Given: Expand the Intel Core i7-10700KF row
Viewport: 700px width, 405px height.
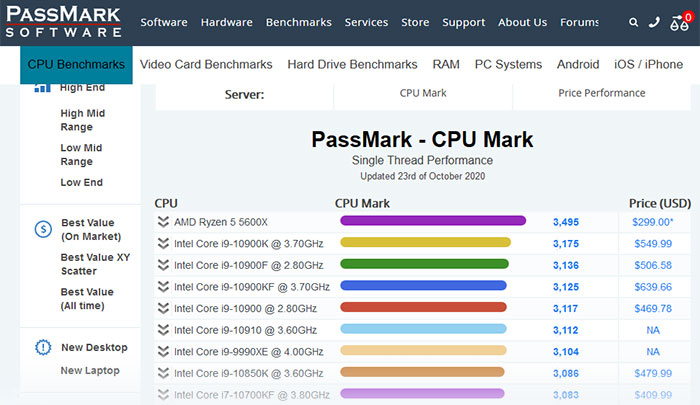Looking at the screenshot, I should pyautogui.click(x=163, y=394).
